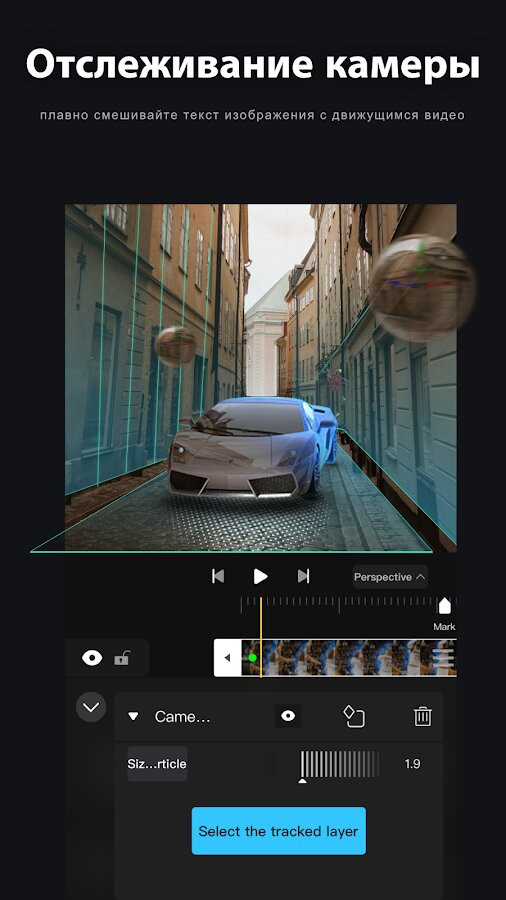
Task: Collapse the Camera effect disclosure triangle
Action: 134,716
